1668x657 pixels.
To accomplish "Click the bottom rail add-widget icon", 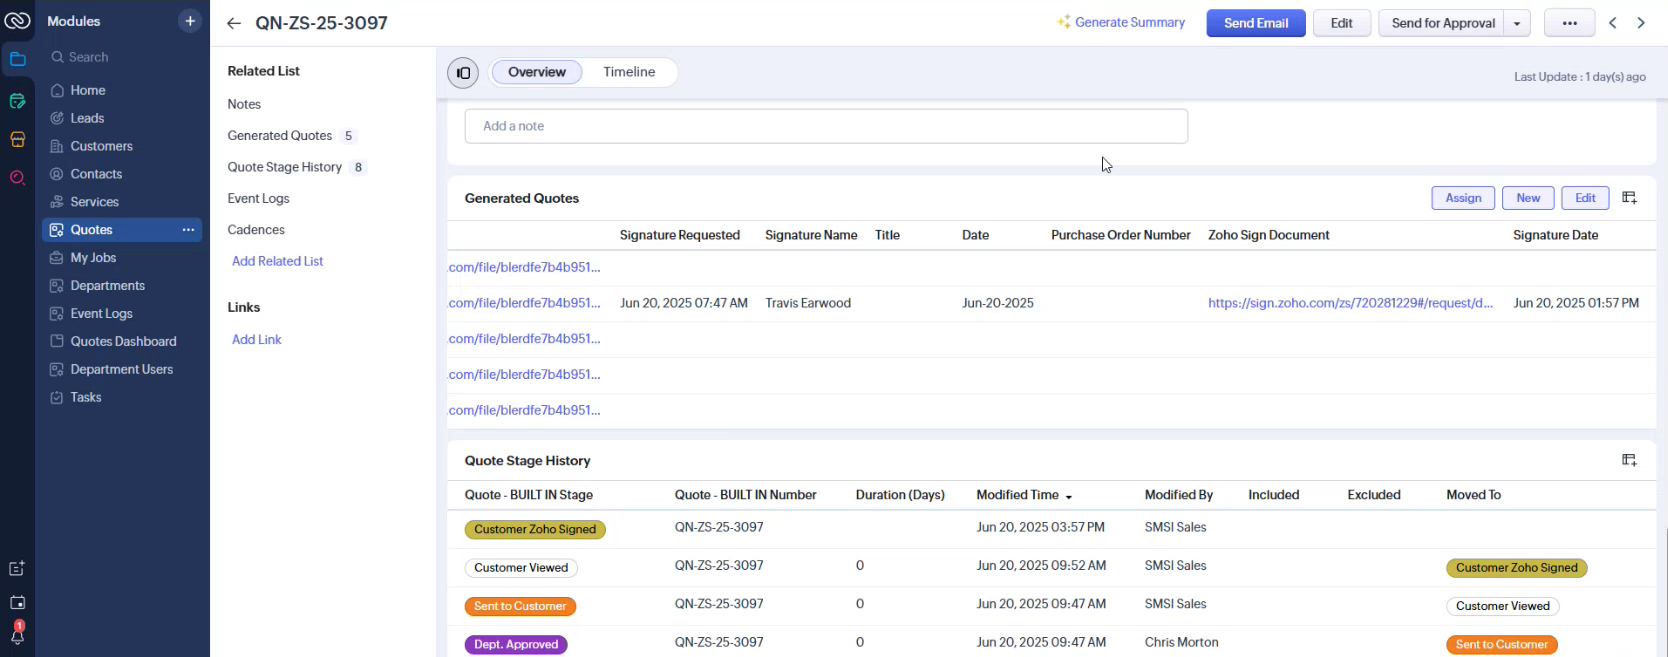I will pos(17,568).
